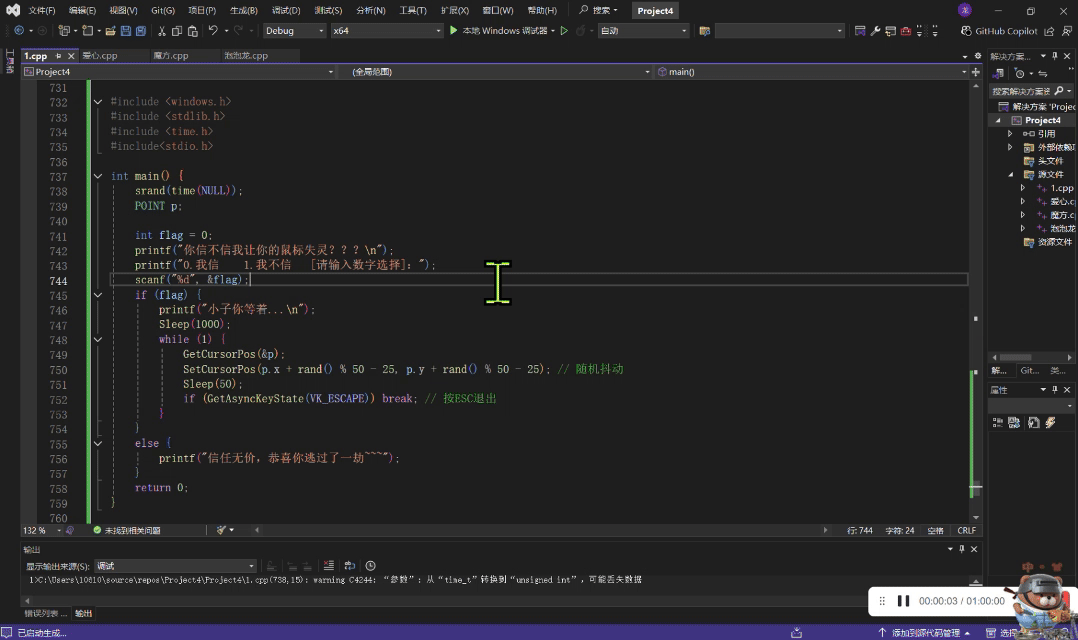This screenshot has height=640, width=1078.
Task: Collapse the if (flag) code block
Action: click(x=98, y=295)
